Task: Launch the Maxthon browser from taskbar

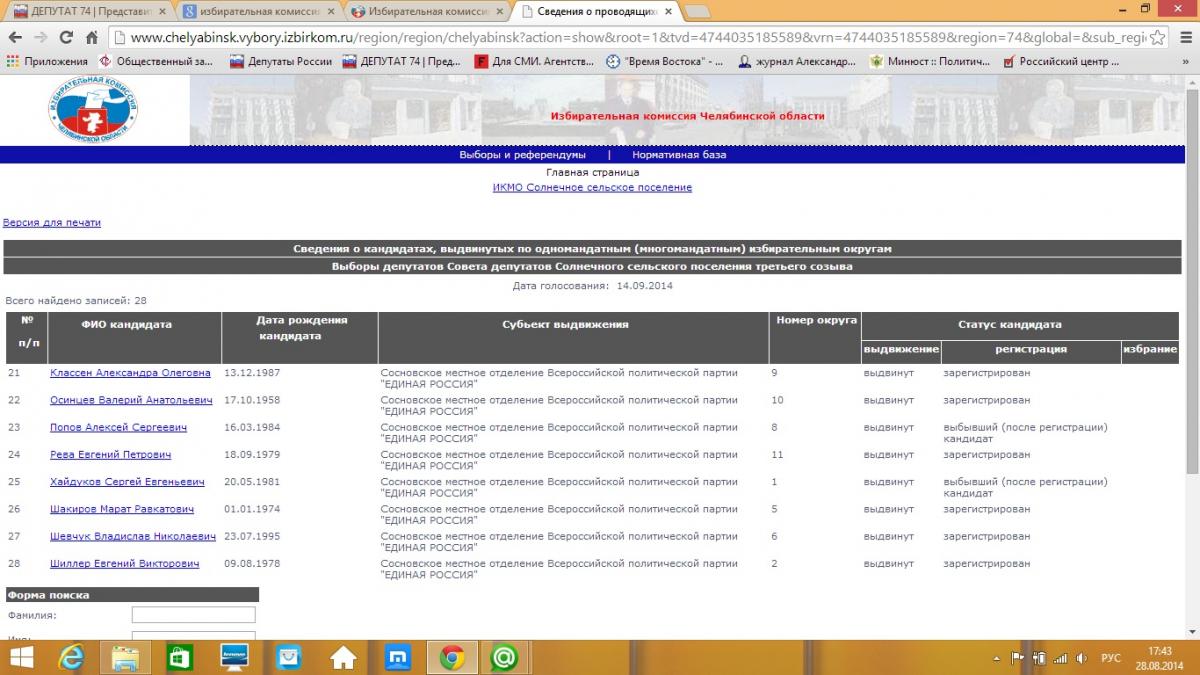Action: point(397,657)
